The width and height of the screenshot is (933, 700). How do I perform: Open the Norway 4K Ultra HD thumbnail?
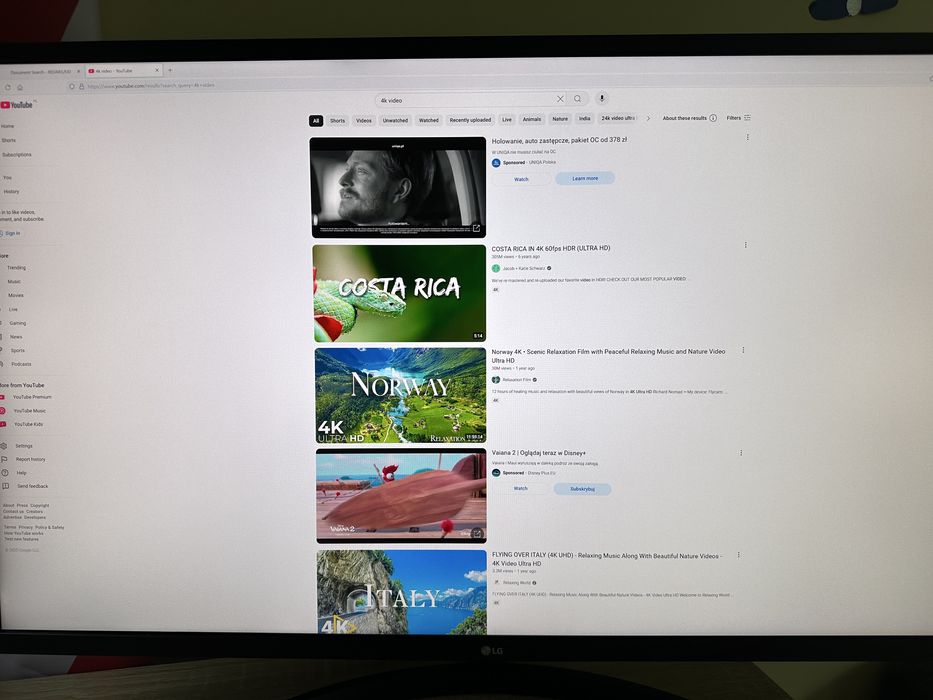point(400,396)
